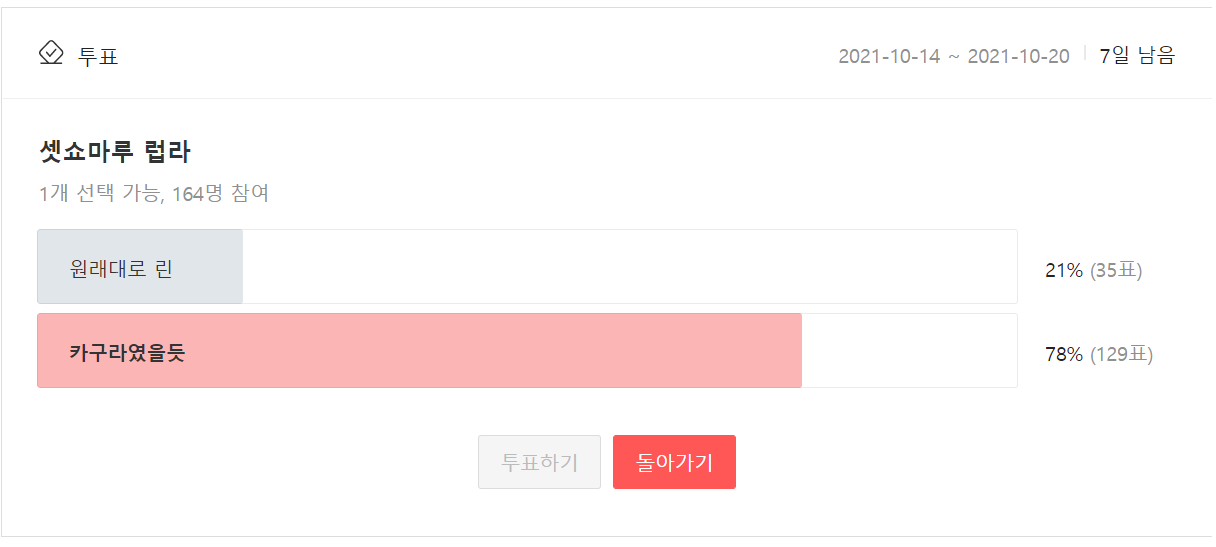Click the empty white part of 원래대로 린 bar
Image resolution: width=1216 pixels, height=547 pixels.
[x=630, y=266]
